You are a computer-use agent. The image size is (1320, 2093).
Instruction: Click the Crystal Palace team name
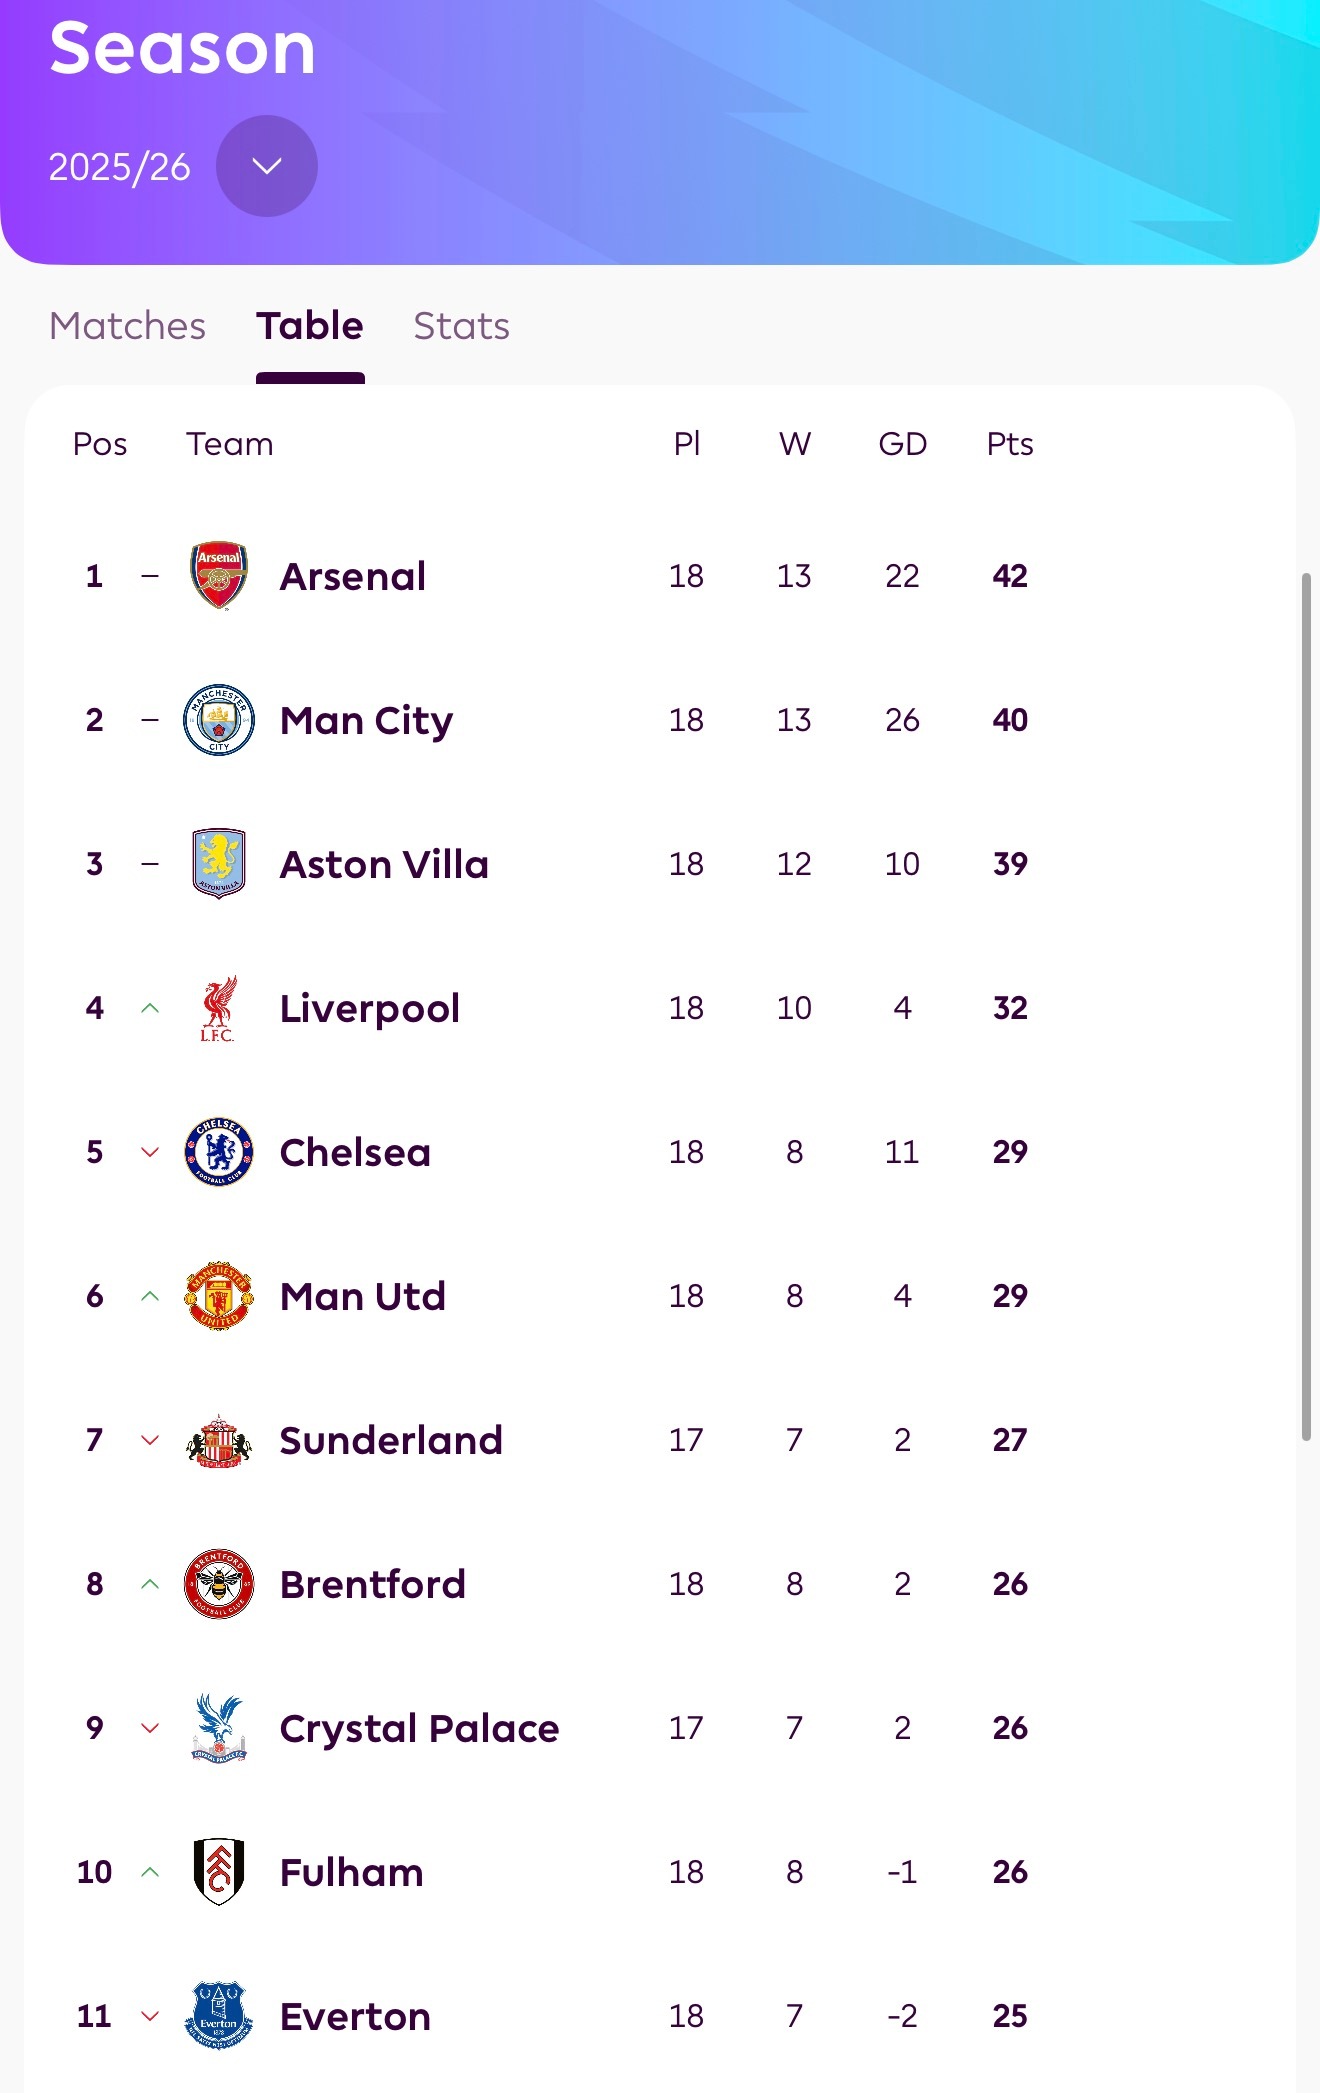(x=419, y=1729)
